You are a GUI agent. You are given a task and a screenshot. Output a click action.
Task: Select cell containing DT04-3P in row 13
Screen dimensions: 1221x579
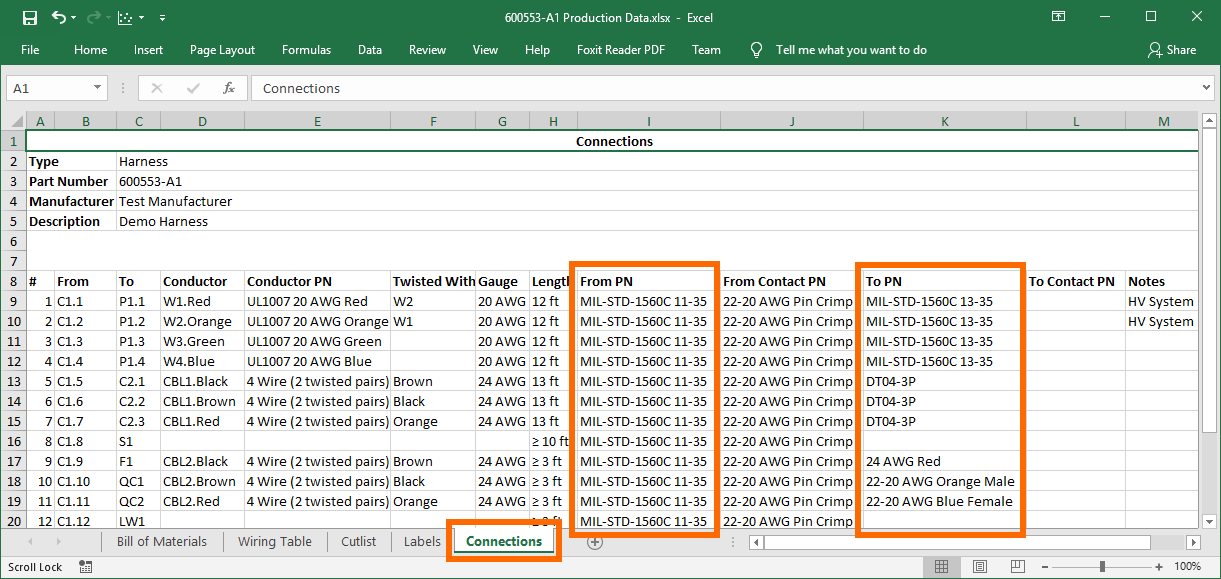coord(944,381)
